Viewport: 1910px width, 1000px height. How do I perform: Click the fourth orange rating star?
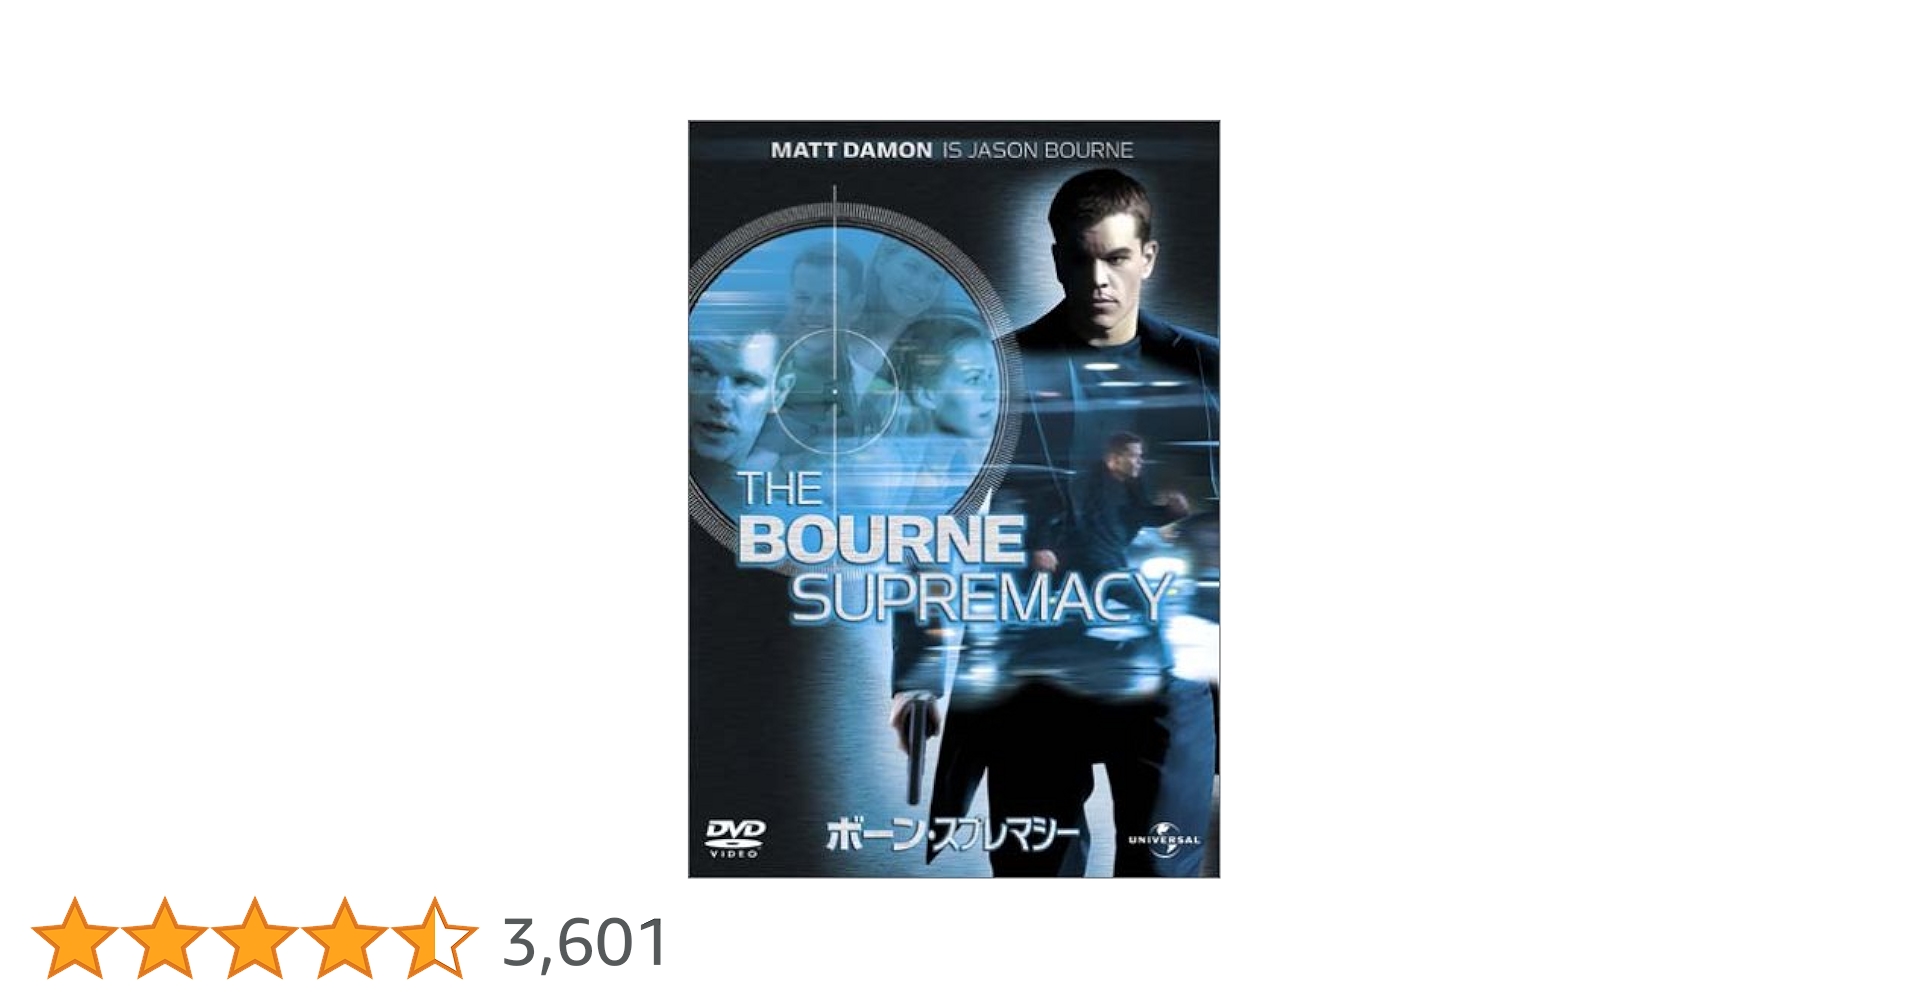(x=345, y=938)
